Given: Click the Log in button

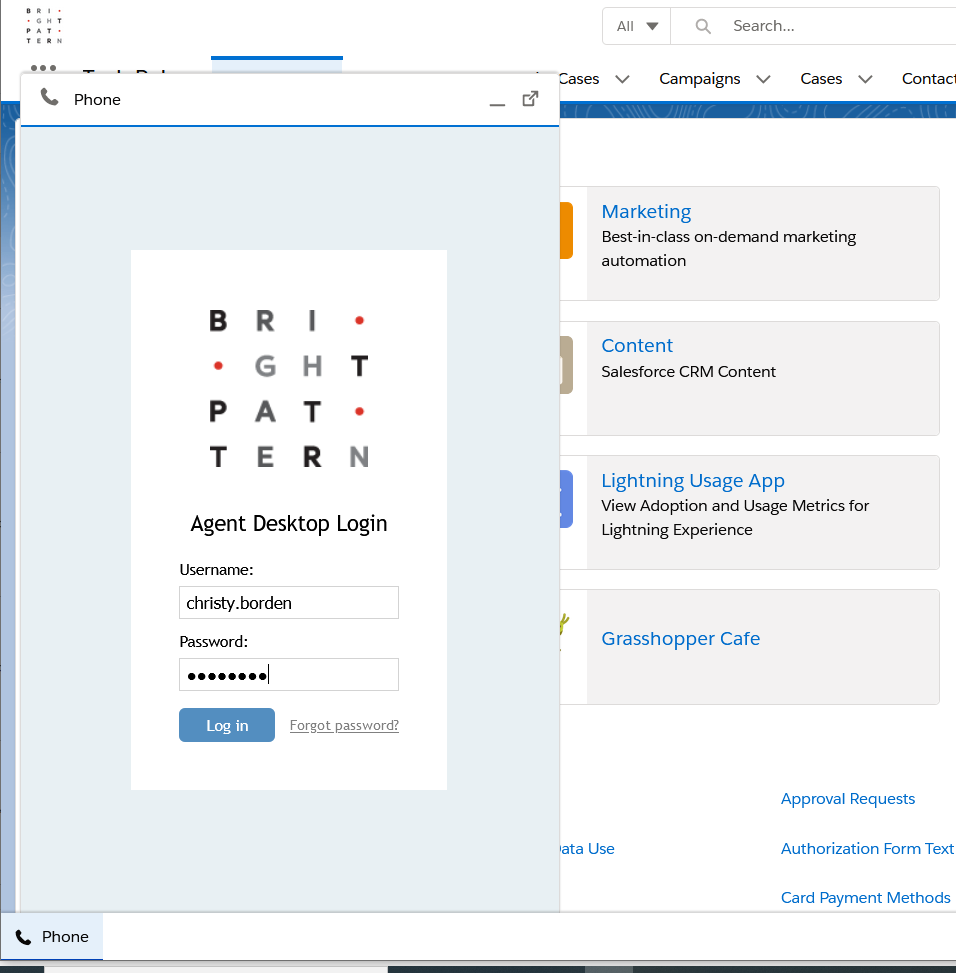Looking at the screenshot, I should (227, 725).
